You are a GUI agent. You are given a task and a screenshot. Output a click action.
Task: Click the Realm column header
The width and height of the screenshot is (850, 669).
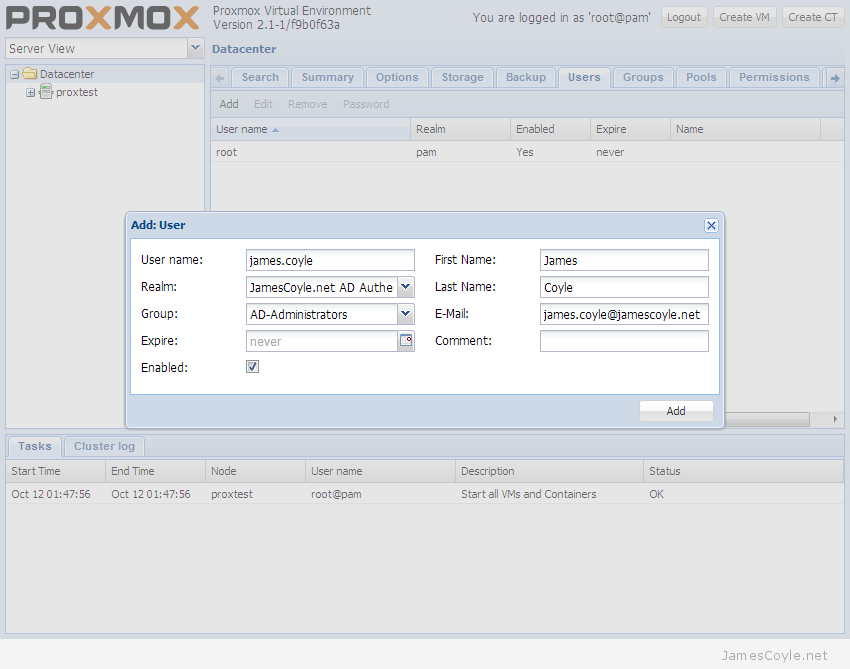point(460,130)
